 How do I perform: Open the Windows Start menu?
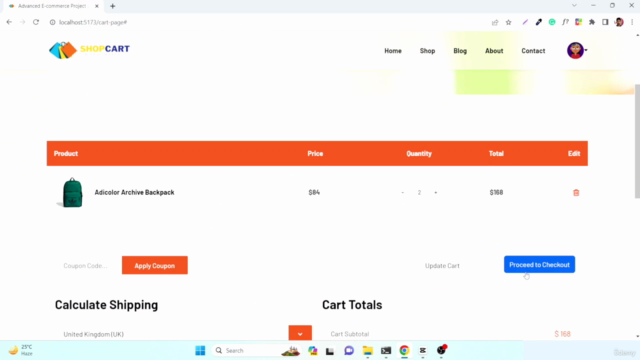click(x=200, y=350)
